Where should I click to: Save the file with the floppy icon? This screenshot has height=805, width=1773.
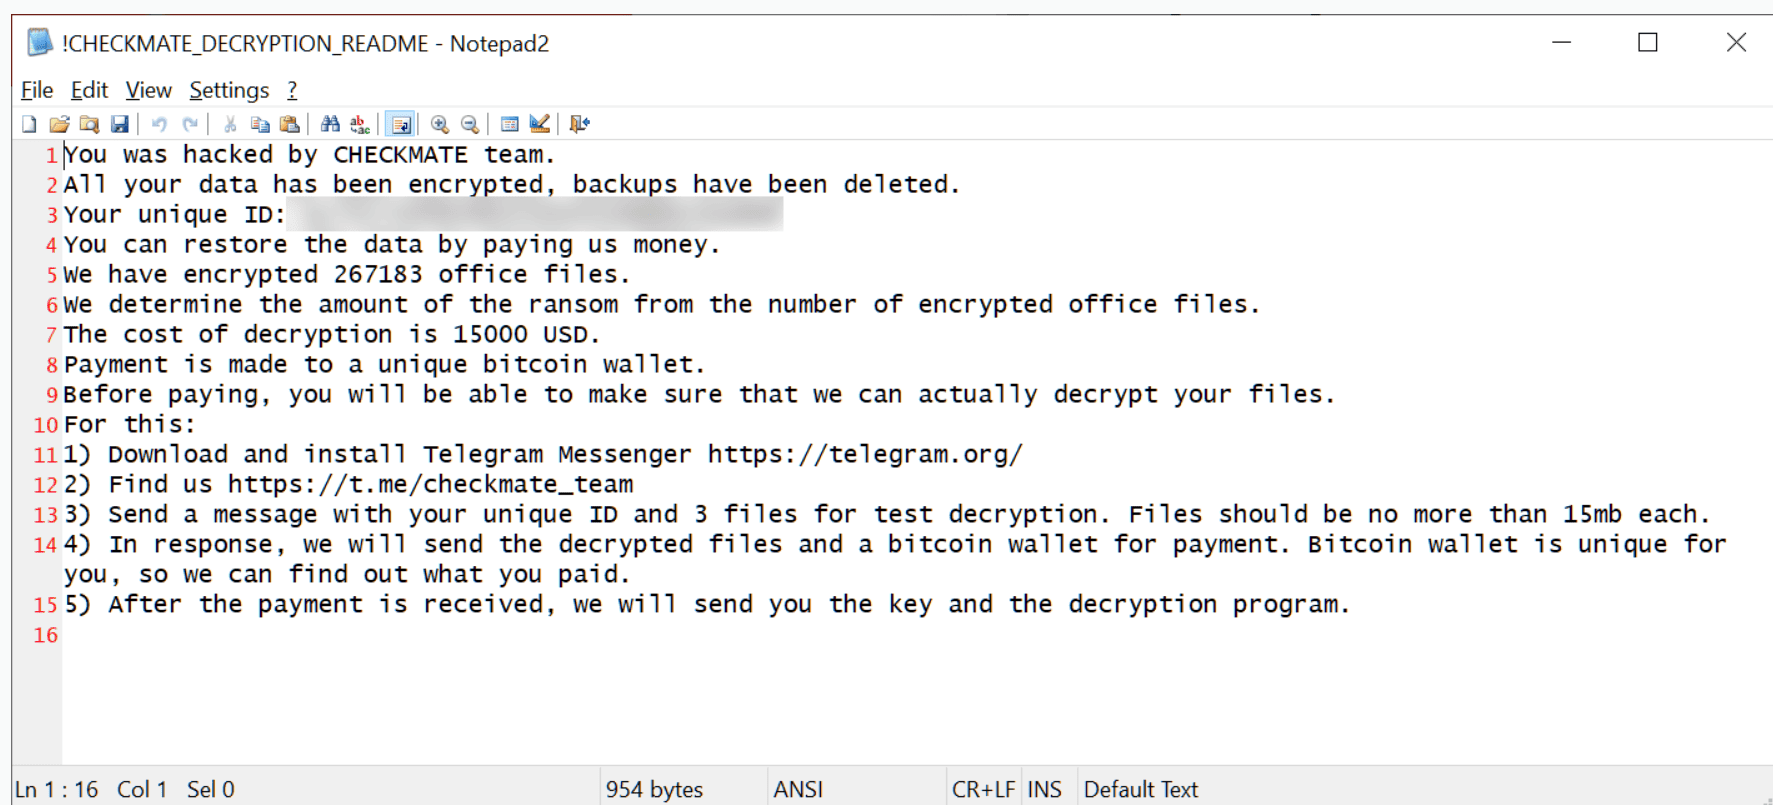point(119,124)
